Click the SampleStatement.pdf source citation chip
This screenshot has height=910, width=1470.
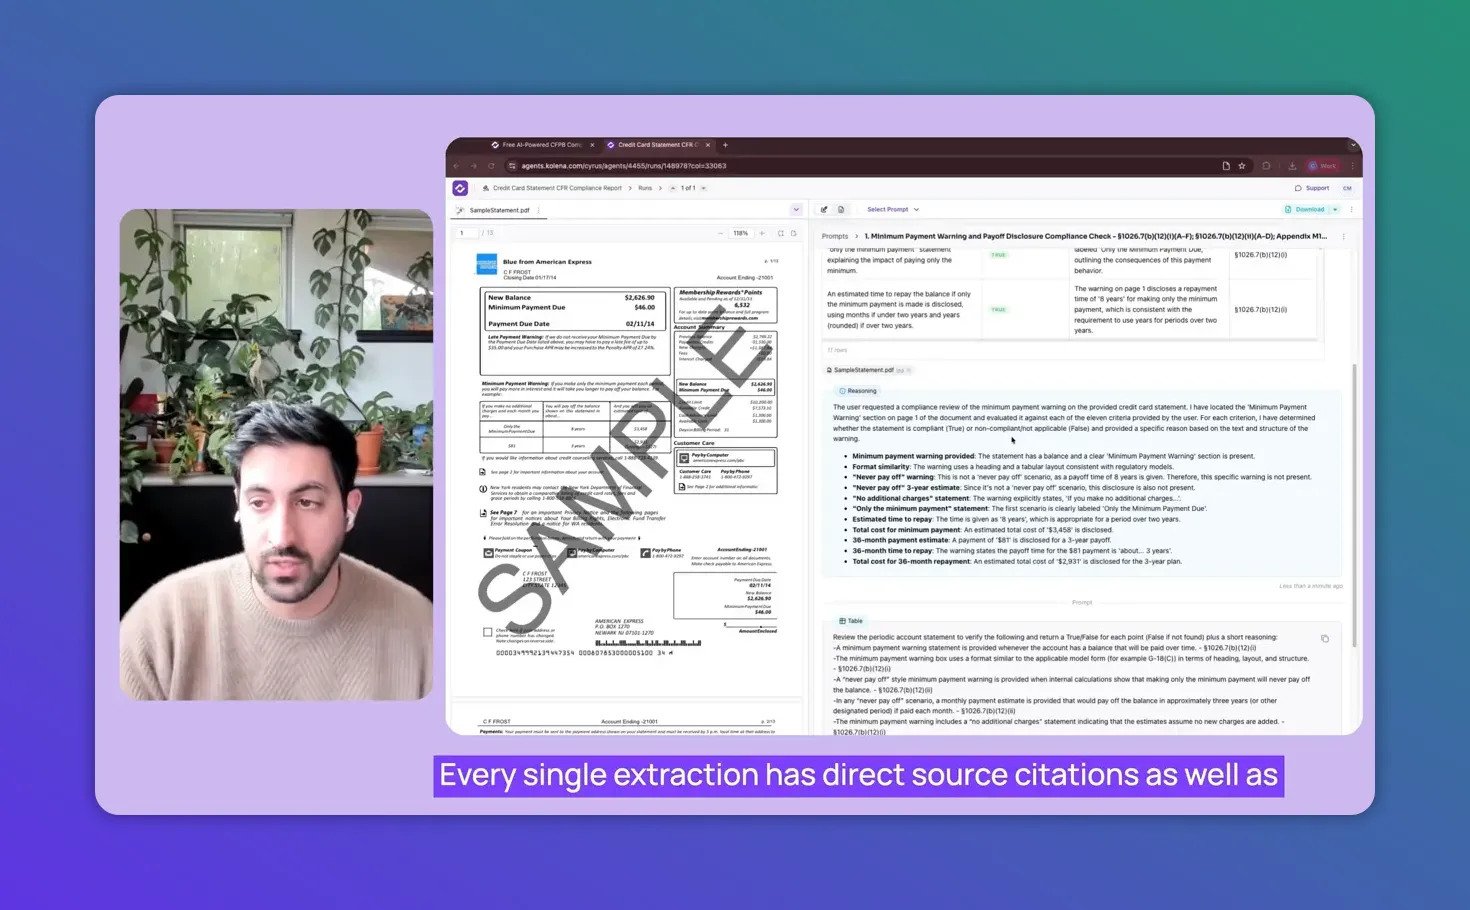point(868,370)
